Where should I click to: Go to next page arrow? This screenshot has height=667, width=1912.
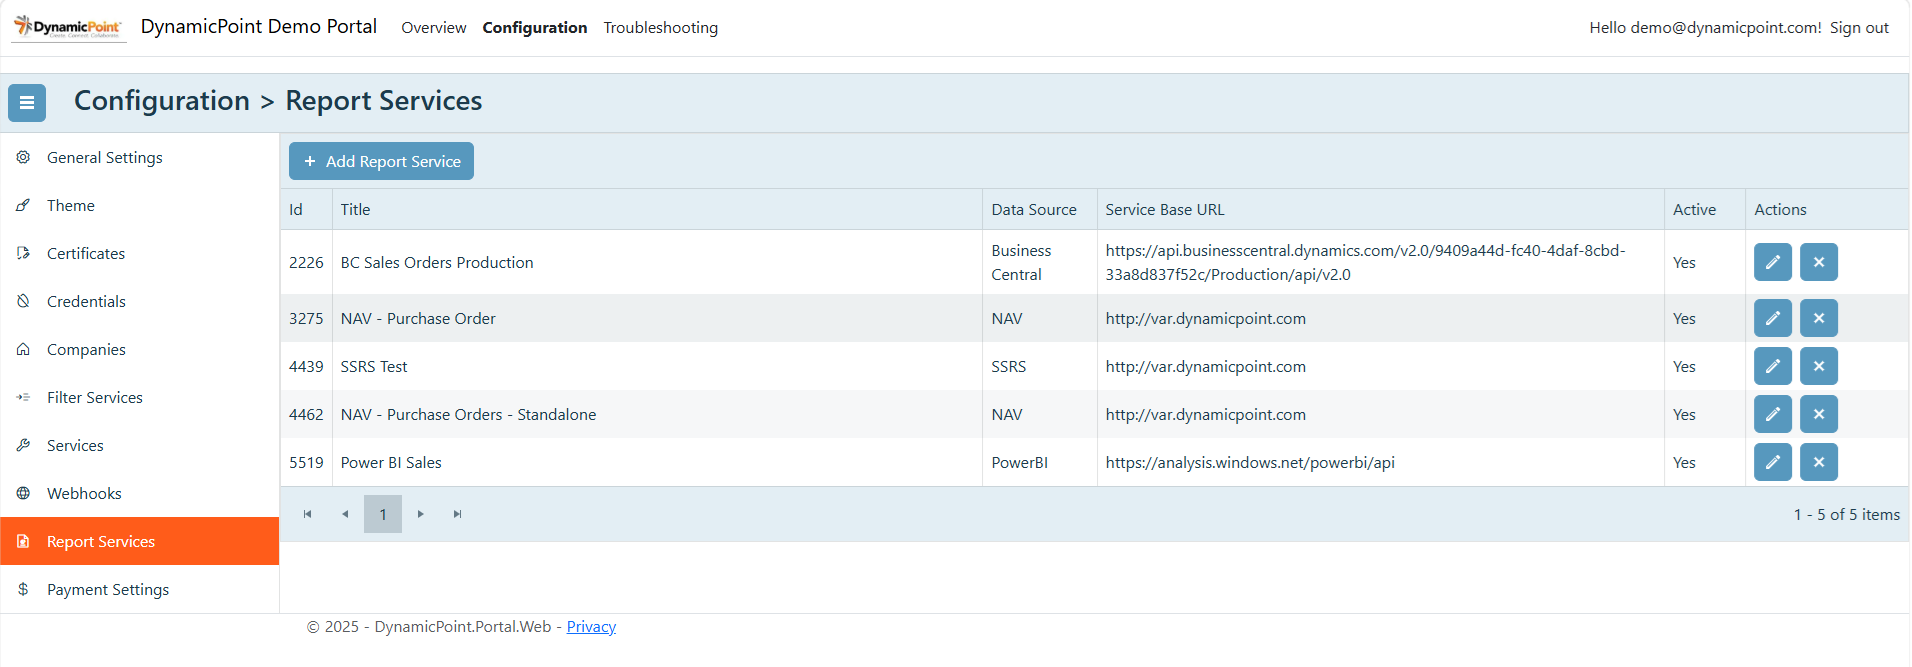click(421, 514)
